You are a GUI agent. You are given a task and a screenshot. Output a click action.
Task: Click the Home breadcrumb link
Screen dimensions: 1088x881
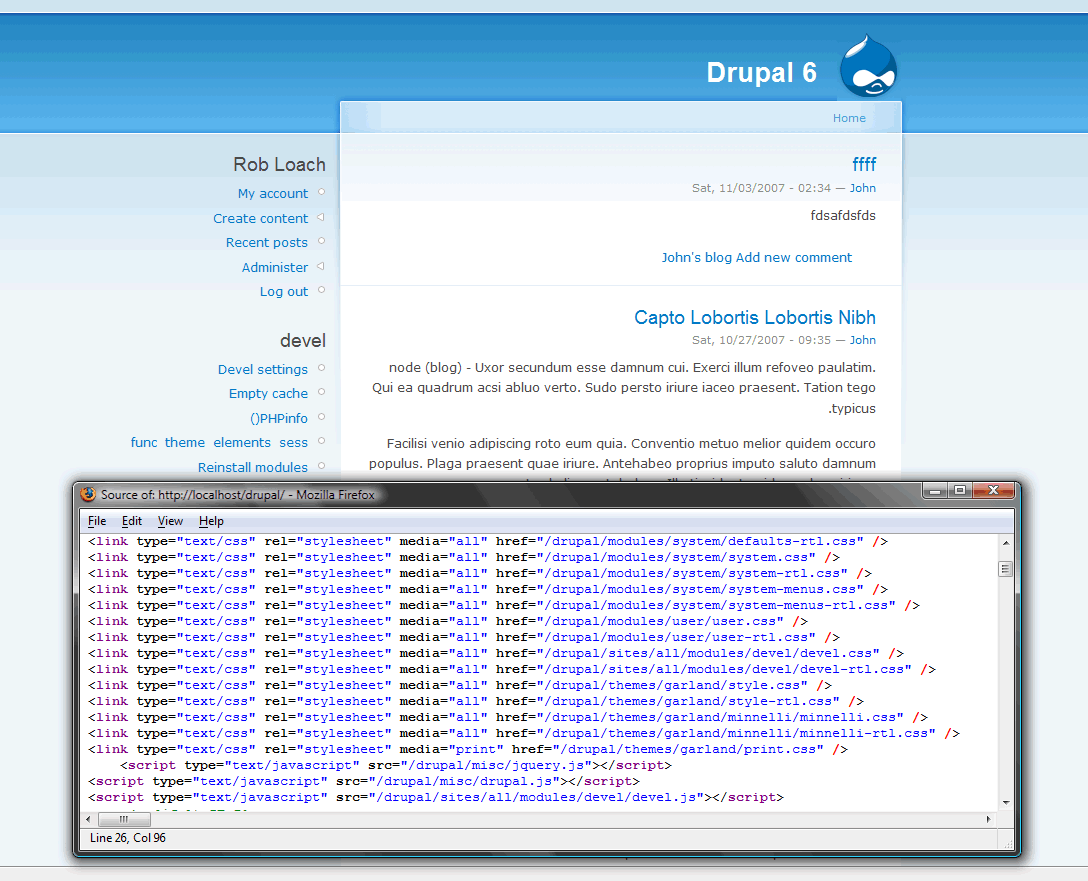pos(849,118)
